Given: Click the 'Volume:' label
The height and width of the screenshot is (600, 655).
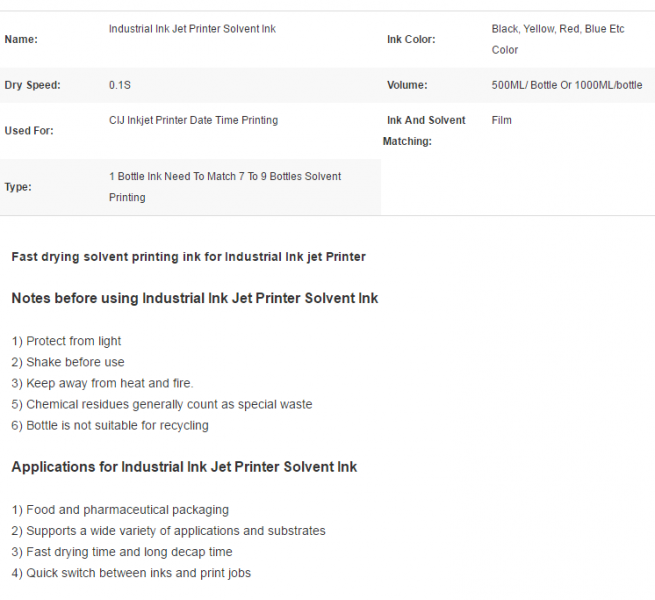Looking at the screenshot, I should (407, 85).
